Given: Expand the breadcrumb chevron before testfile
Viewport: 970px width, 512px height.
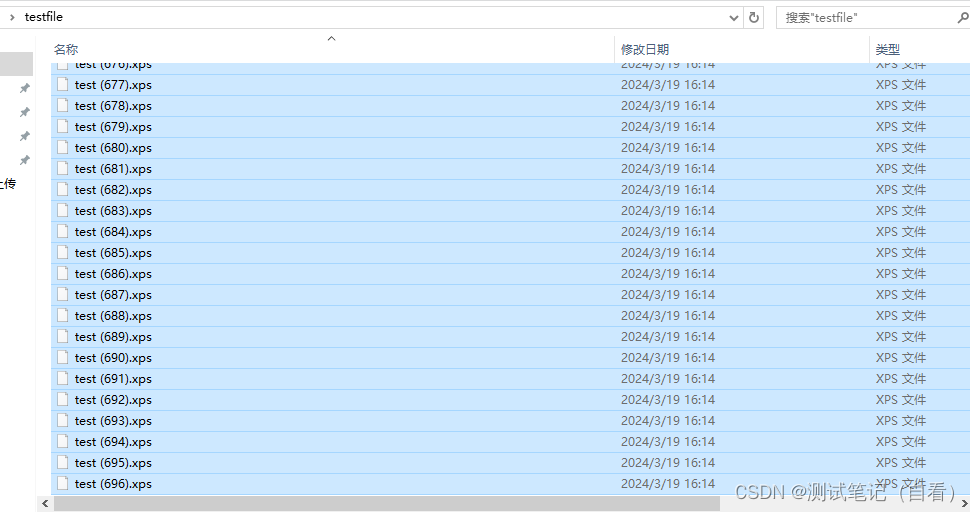Looking at the screenshot, I should pyautogui.click(x=12, y=17).
